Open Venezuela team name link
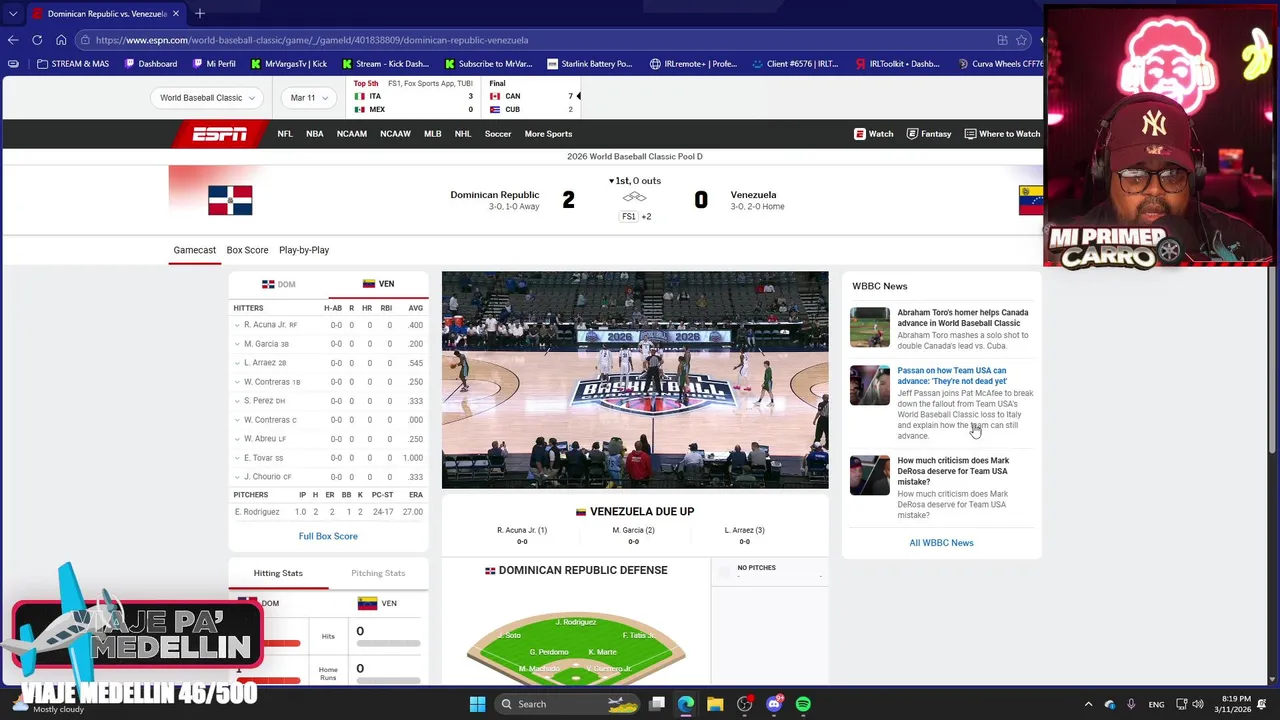1280x720 pixels. point(753,195)
